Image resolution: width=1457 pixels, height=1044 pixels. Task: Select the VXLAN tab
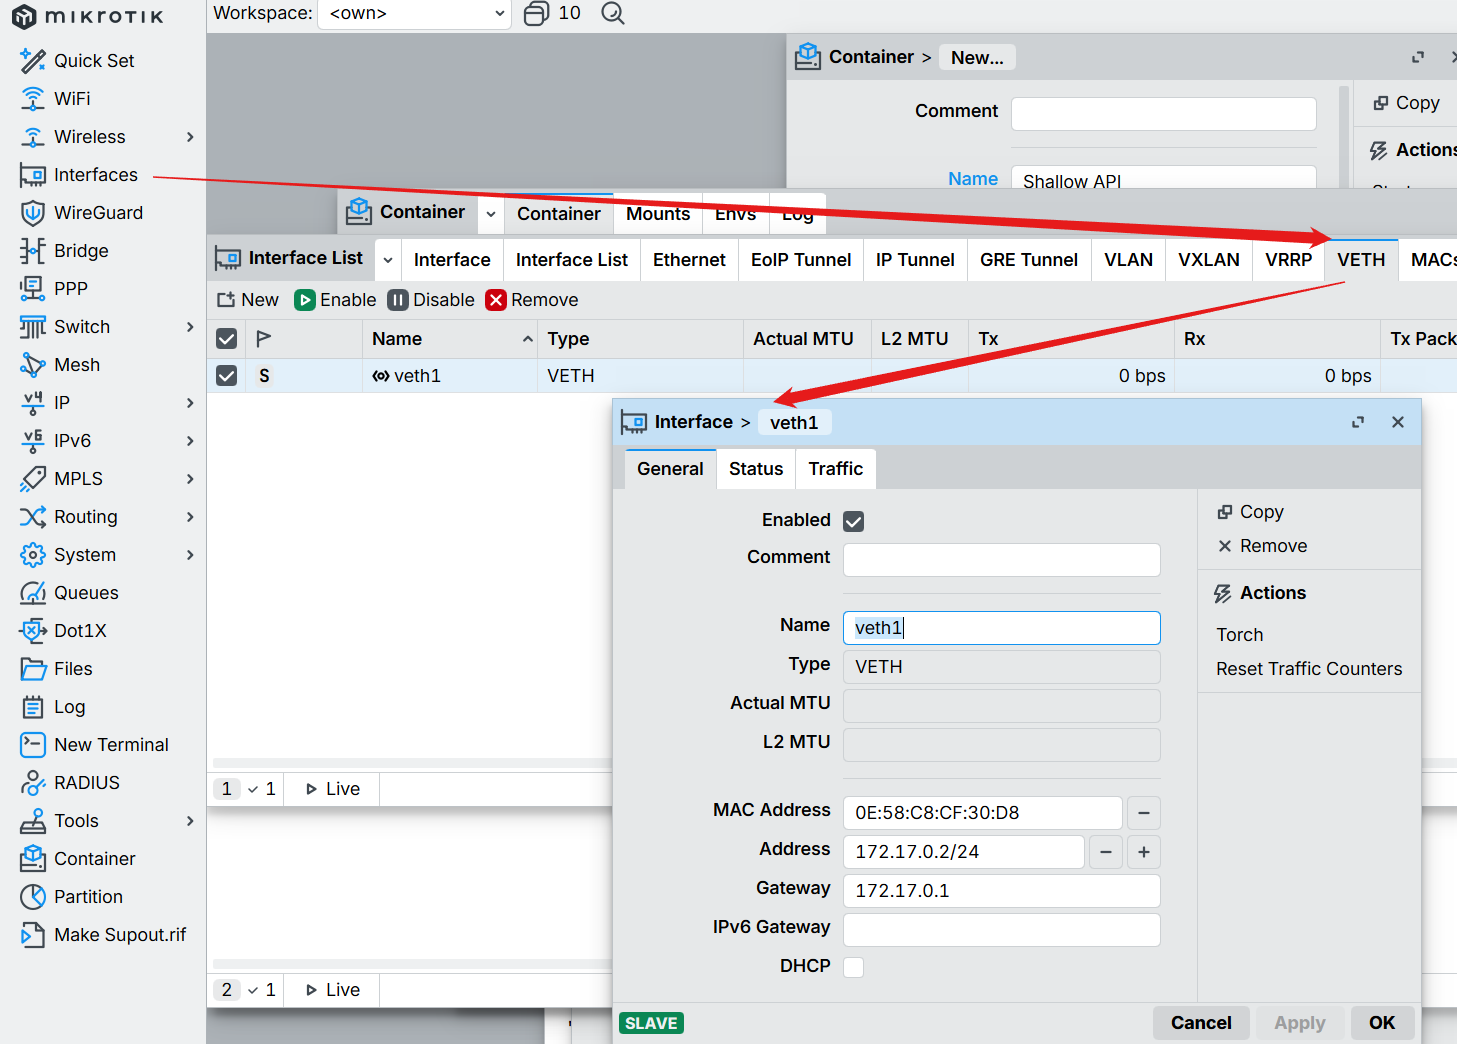point(1208,260)
